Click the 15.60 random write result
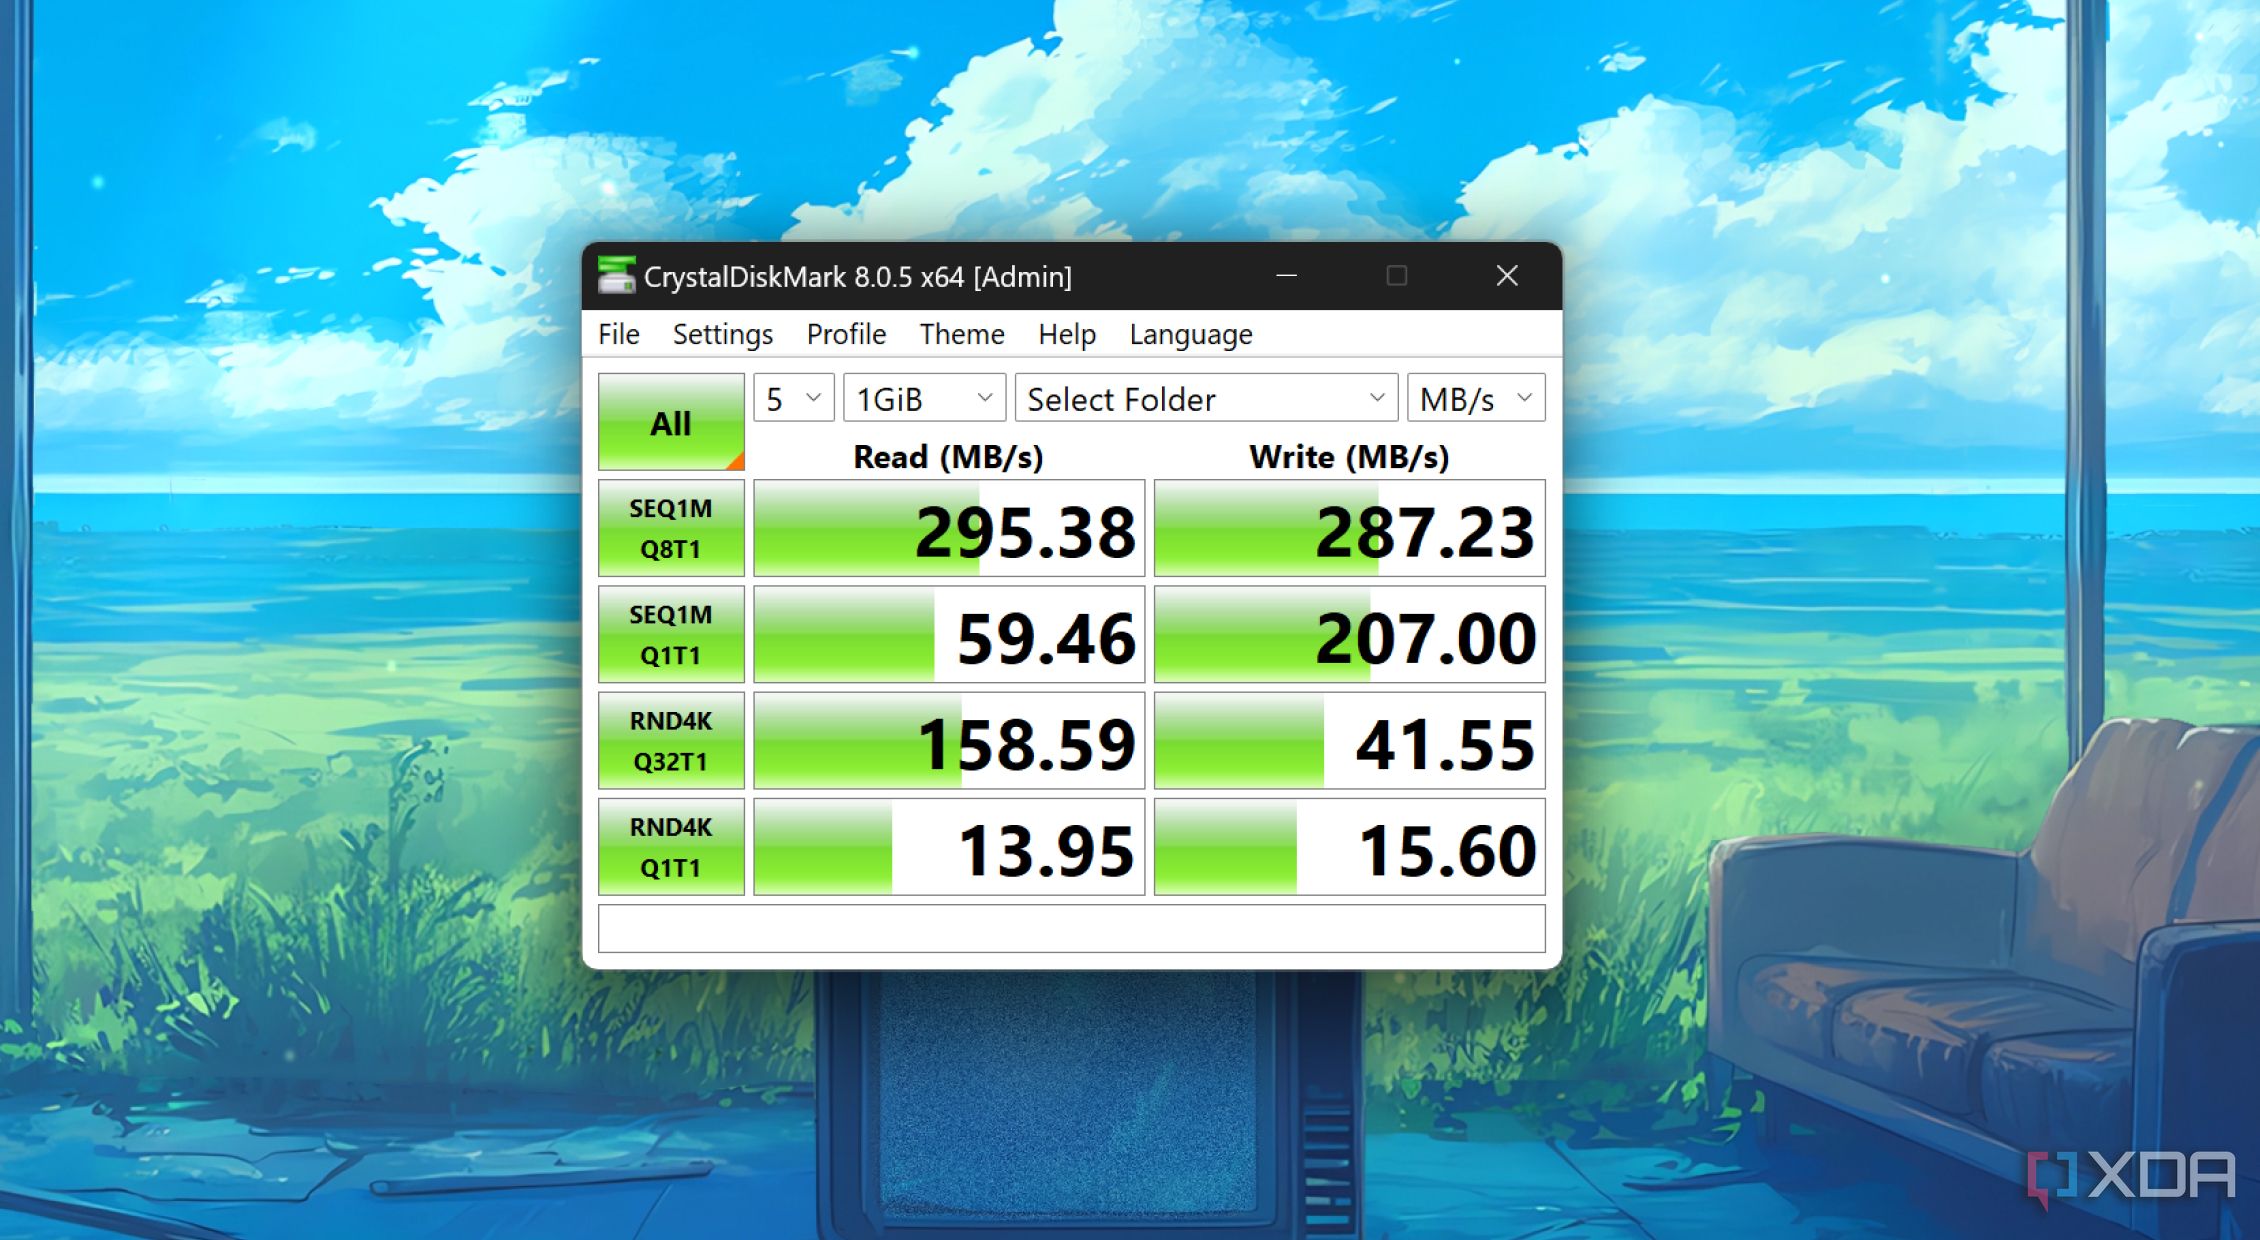This screenshot has width=2260, height=1240. [x=1349, y=846]
